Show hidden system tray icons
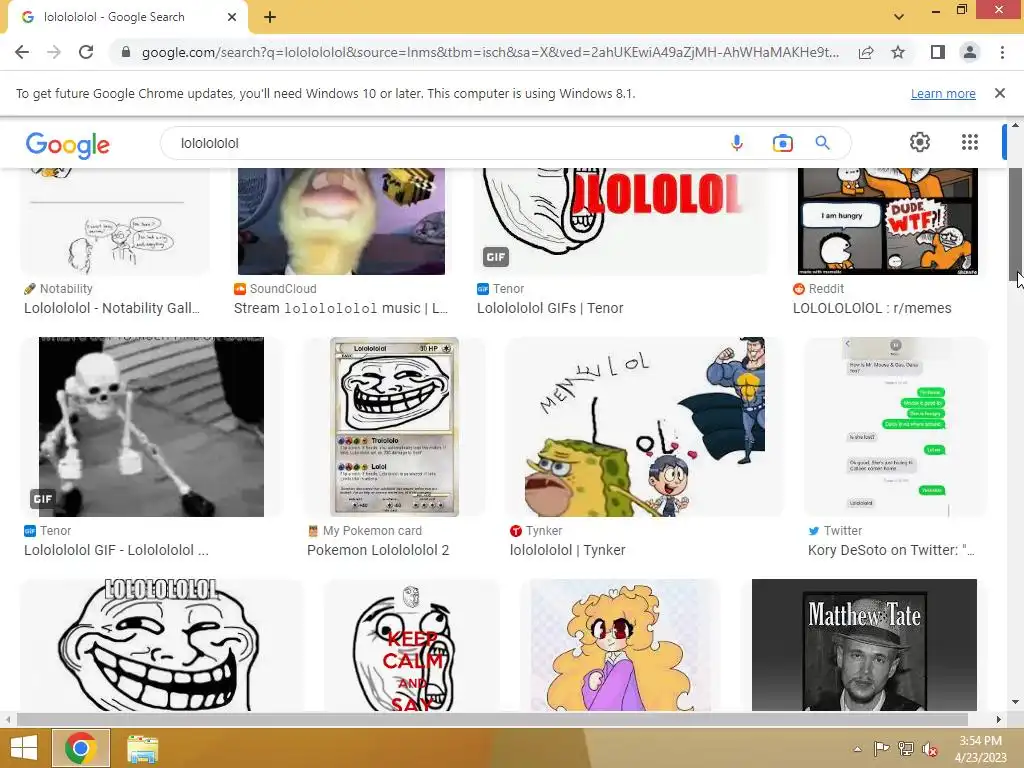The image size is (1024, 768). pos(857,749)
